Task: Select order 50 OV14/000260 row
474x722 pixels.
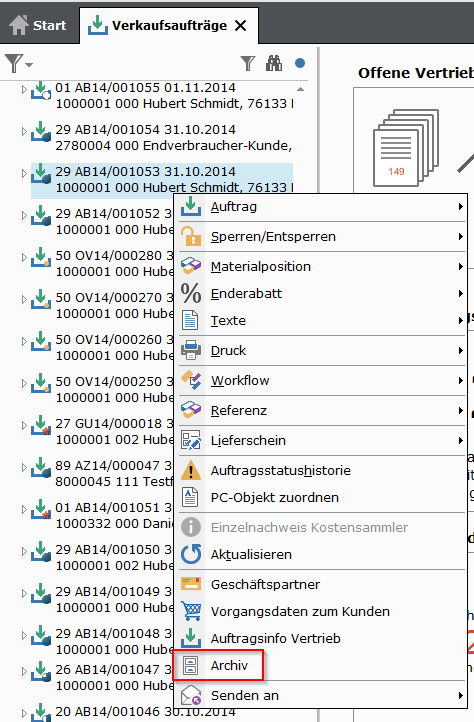Action: (102, 347)
